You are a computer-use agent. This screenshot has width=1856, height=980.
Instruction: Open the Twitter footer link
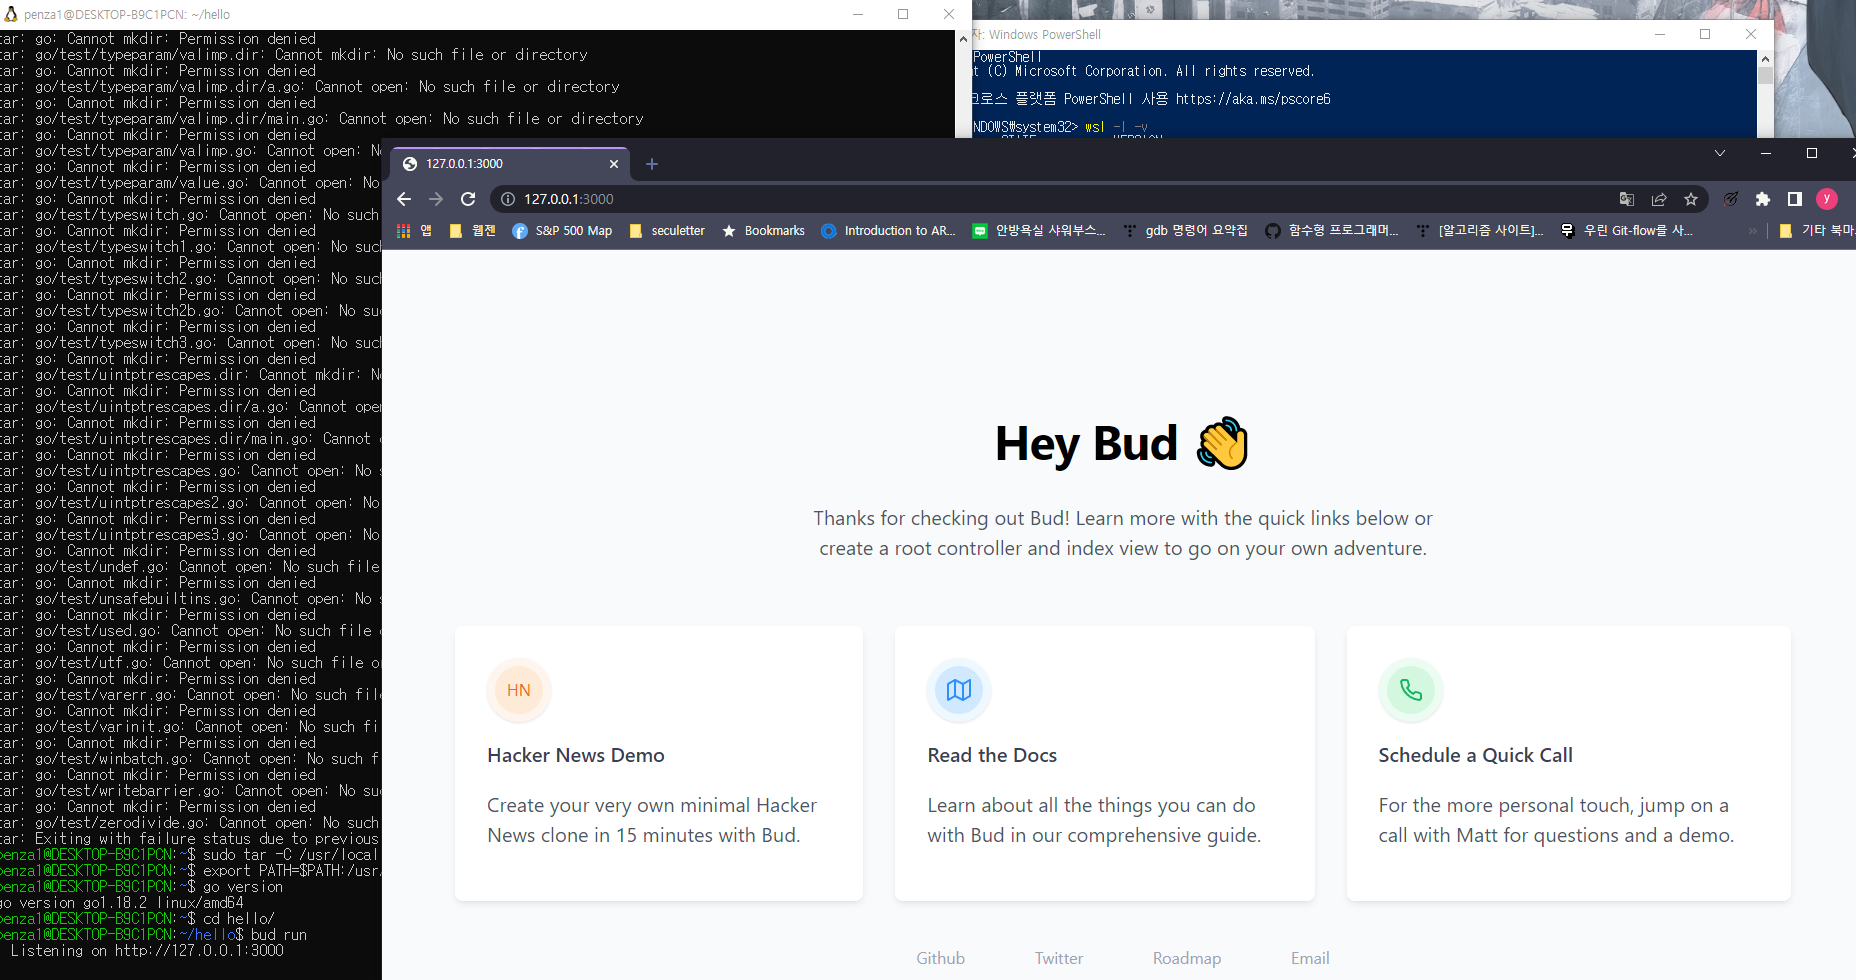pyautogui.click(x=1059, y=958)
